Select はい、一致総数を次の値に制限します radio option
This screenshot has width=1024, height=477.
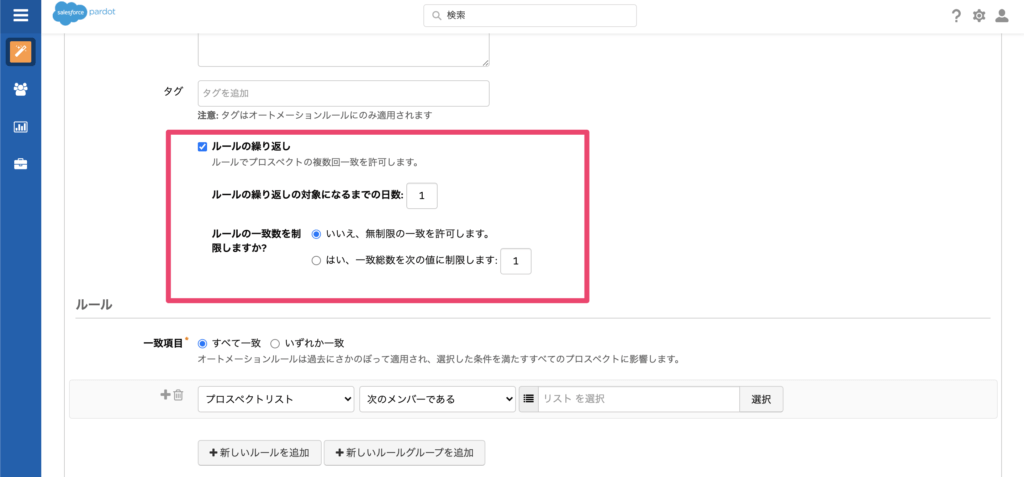click(x=317, y=261)
